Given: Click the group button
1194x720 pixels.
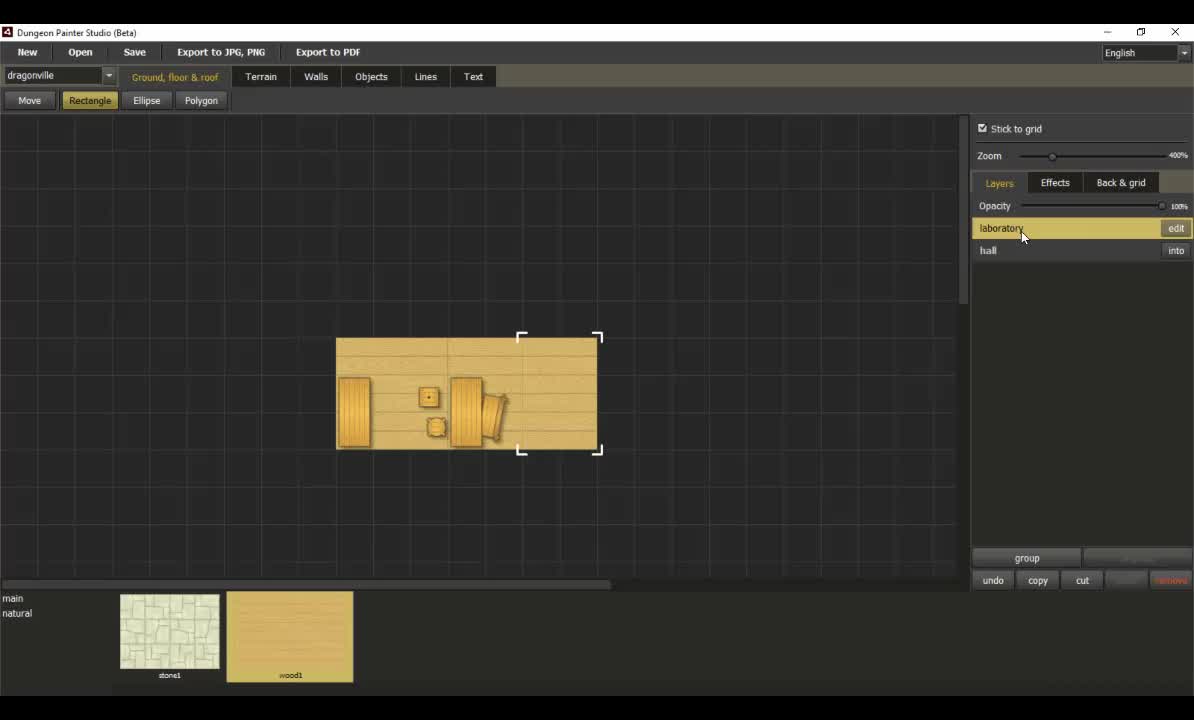Looking at the screenshot, I should [x=1026, y=558].
